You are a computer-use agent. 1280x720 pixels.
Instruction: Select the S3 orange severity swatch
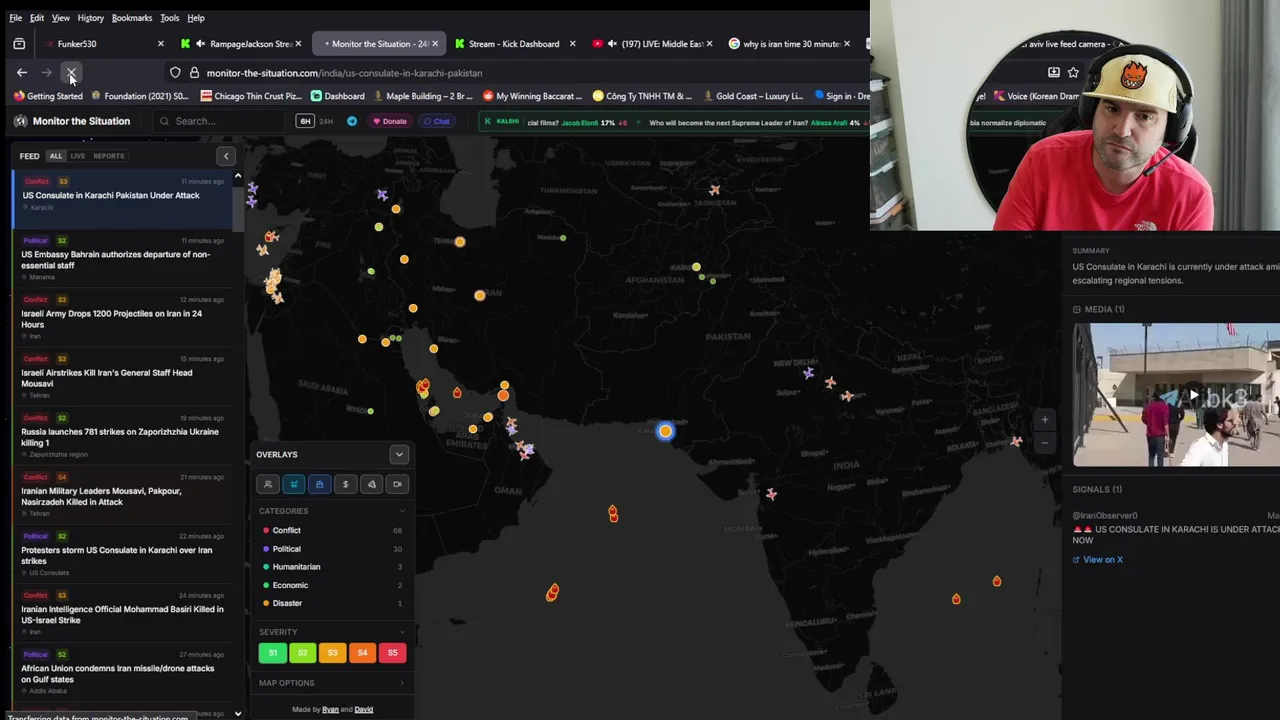[332, 653]
